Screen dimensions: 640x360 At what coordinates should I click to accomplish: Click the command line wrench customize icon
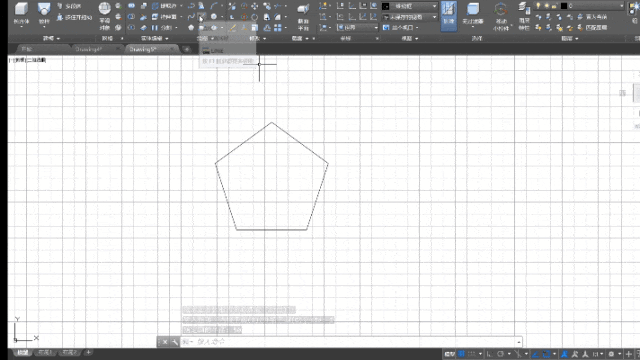175,342
